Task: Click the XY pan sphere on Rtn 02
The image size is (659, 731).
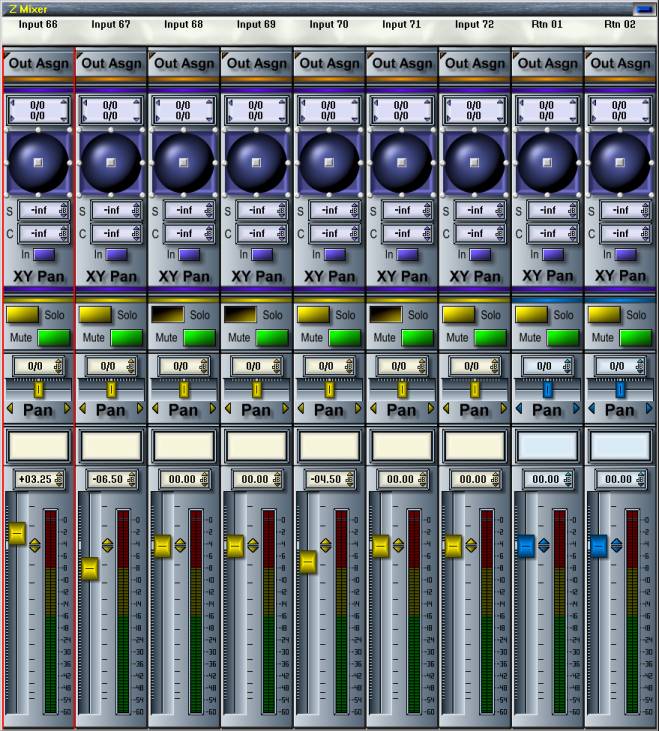Action: click(620, 161)
